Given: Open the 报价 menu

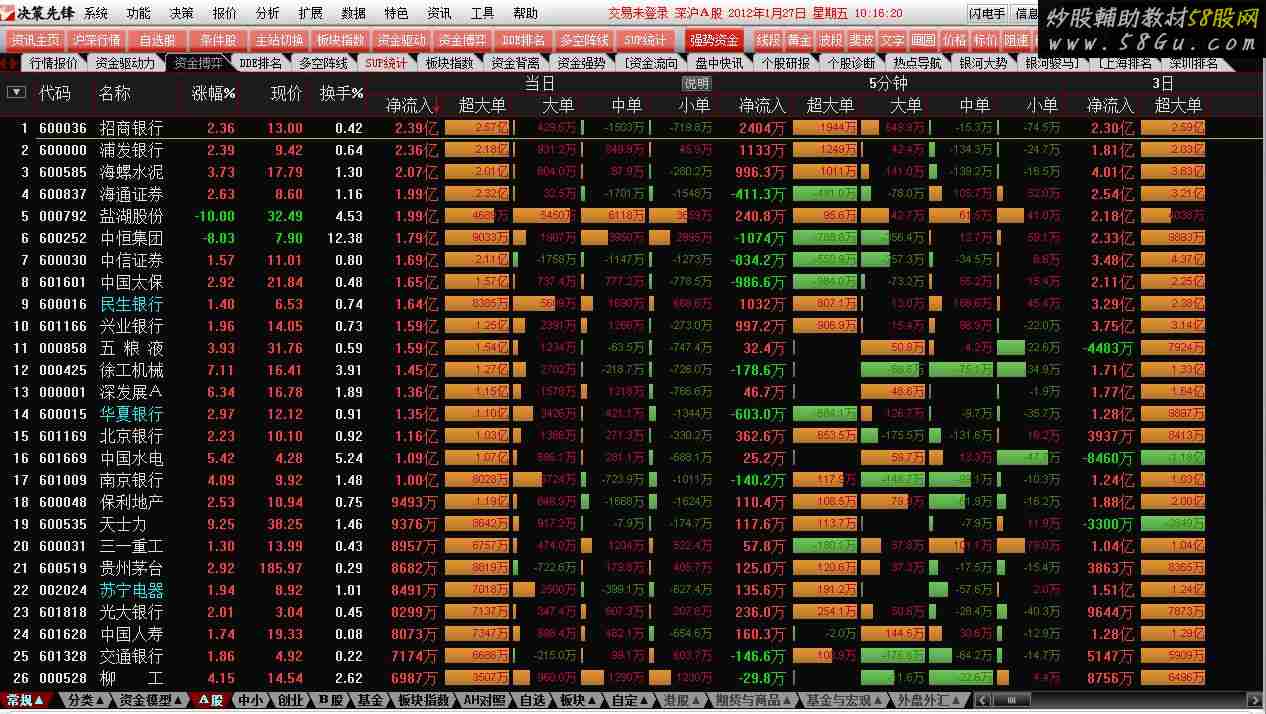Looking at the screenshot, I should click(x=225, y=13).
